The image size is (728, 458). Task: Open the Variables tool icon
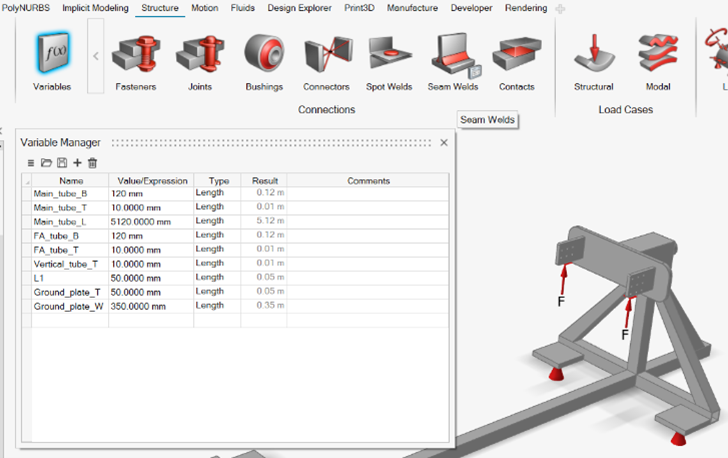tap(52, 53)
